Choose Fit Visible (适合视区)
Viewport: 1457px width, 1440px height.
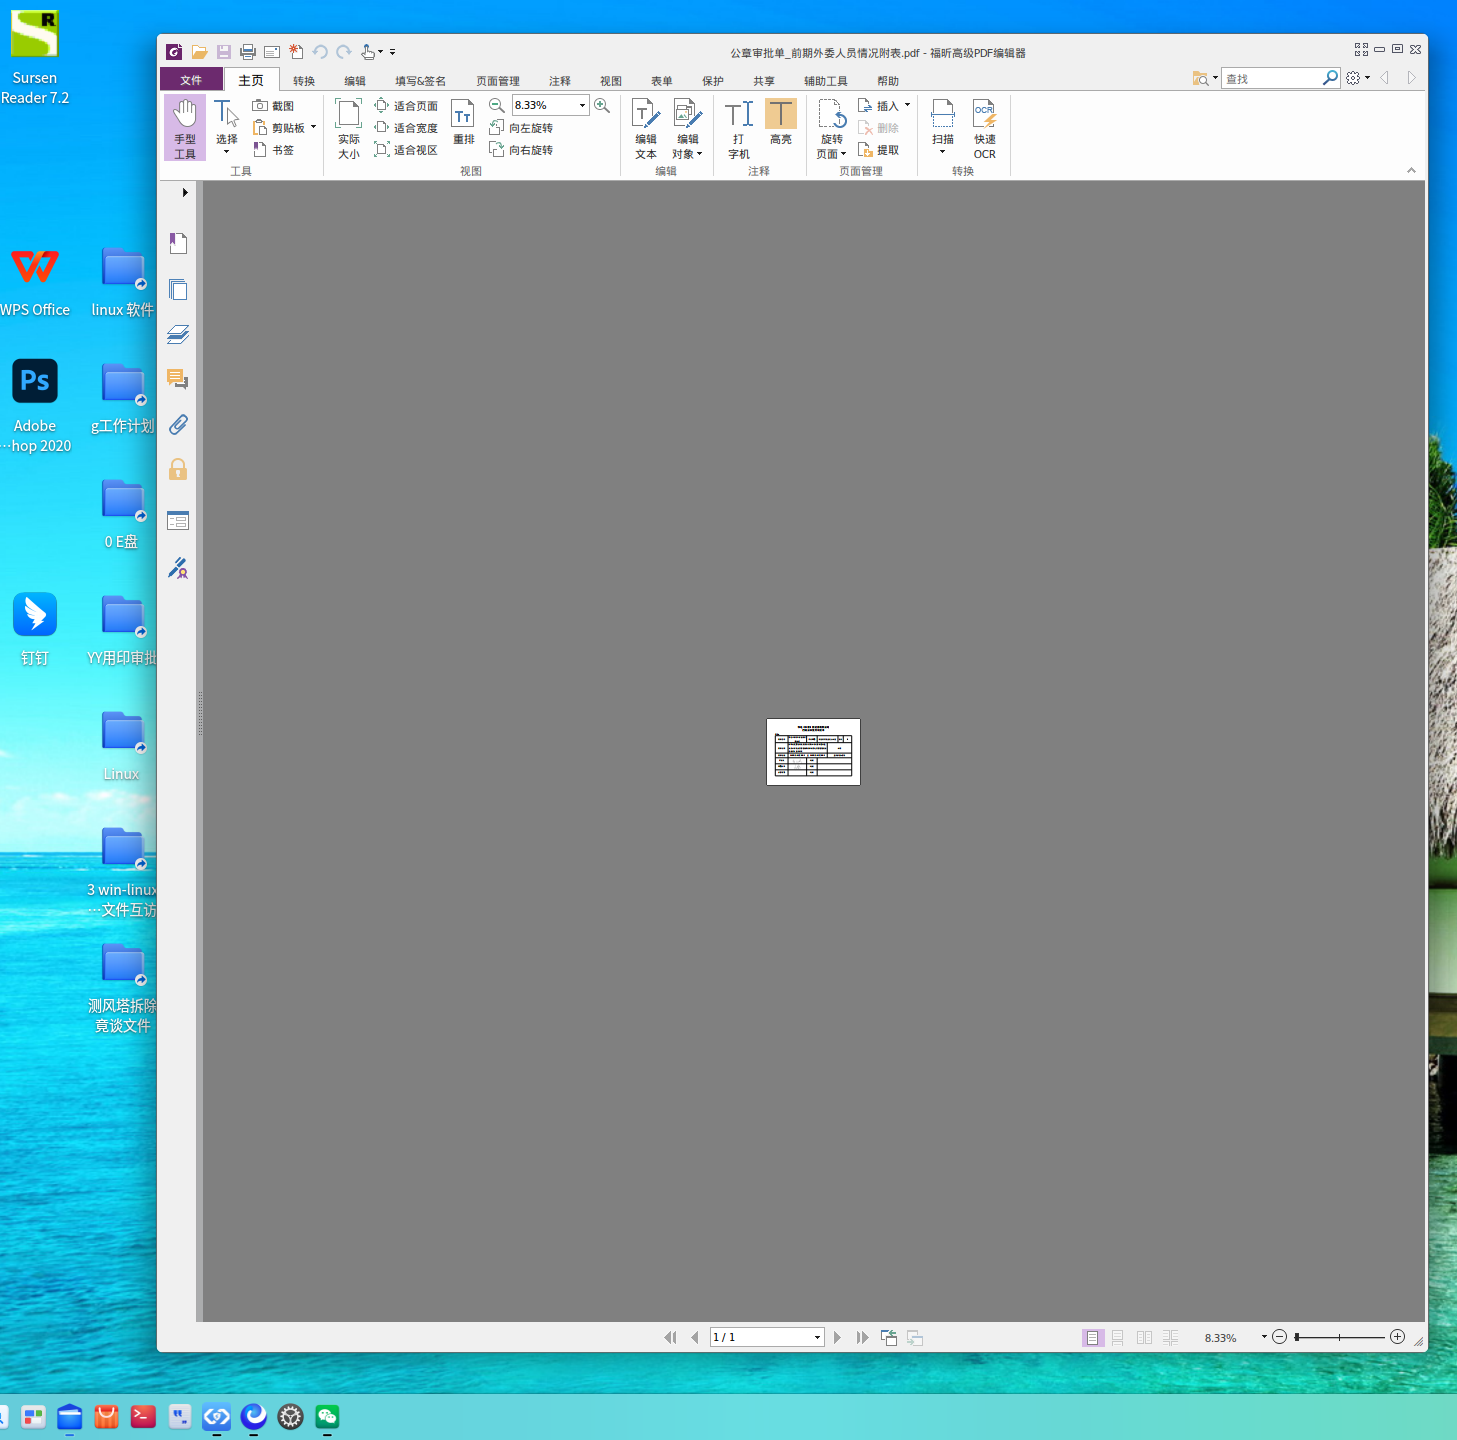(x=406, y=150)
